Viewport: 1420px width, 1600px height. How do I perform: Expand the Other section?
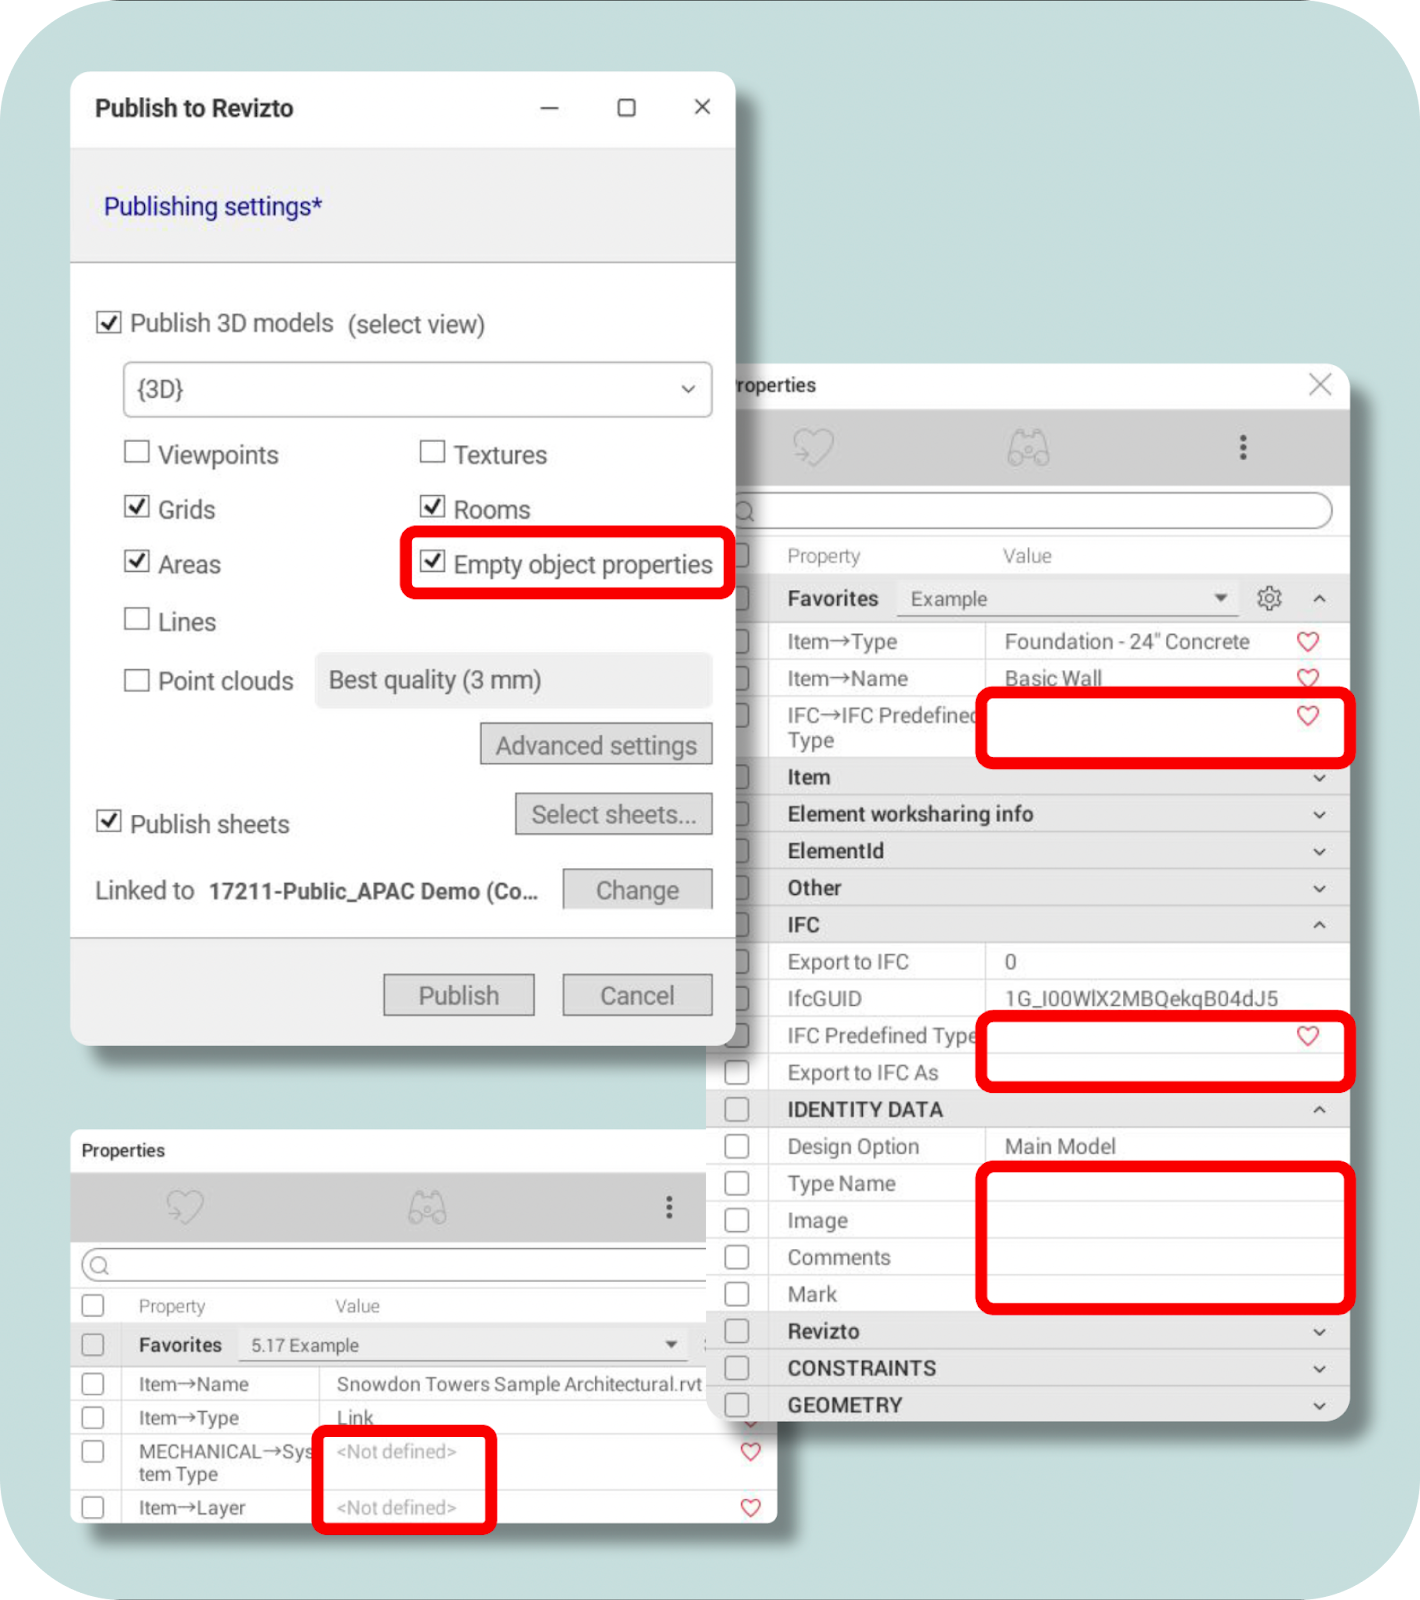coord(1320,888)
